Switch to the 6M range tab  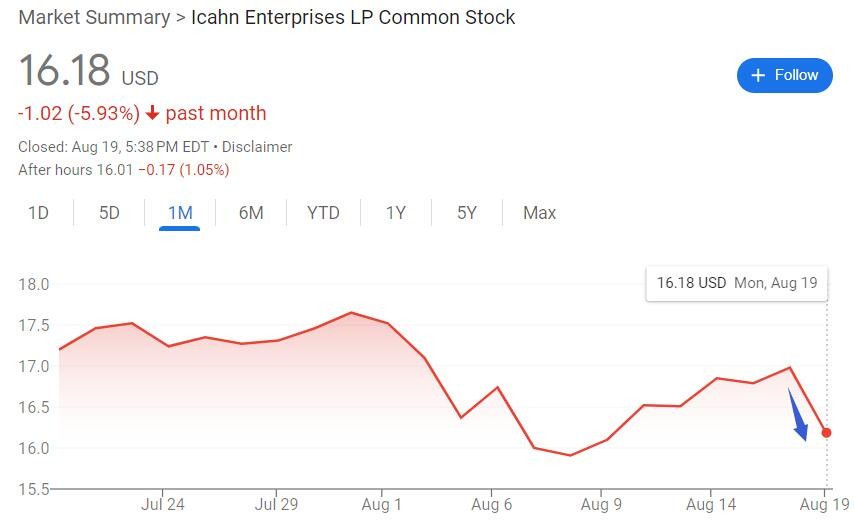click(251, 213)
